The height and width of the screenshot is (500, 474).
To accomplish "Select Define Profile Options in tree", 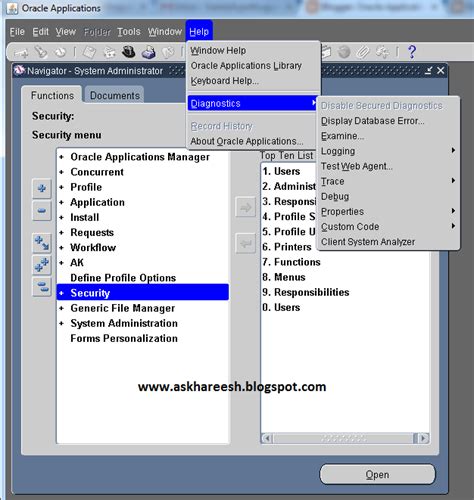I will (123, 278).
